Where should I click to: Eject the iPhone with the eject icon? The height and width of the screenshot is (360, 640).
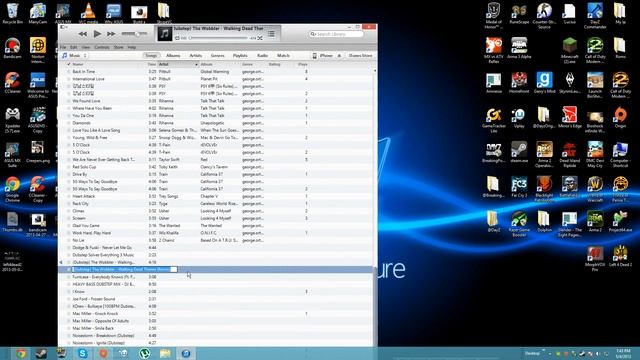(x=339, y=56)
